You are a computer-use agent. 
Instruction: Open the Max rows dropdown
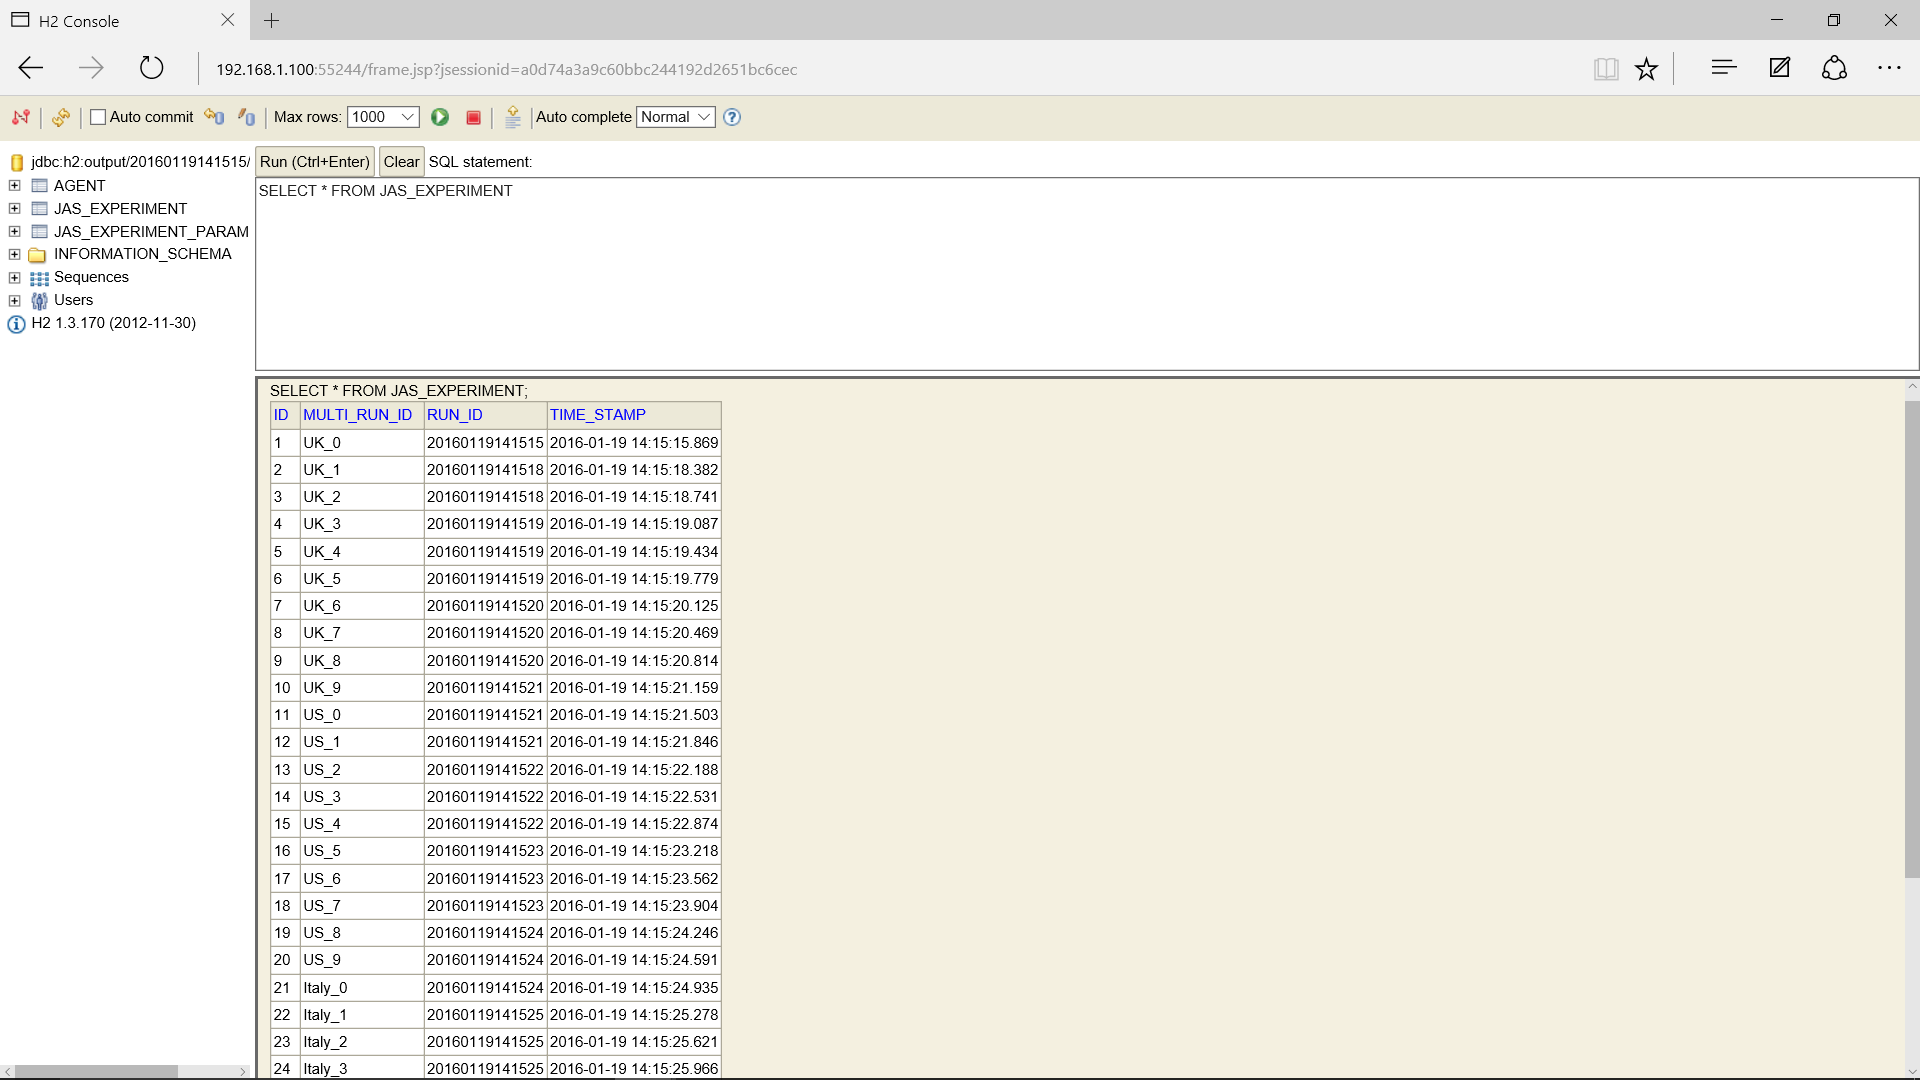click(383, 117)
